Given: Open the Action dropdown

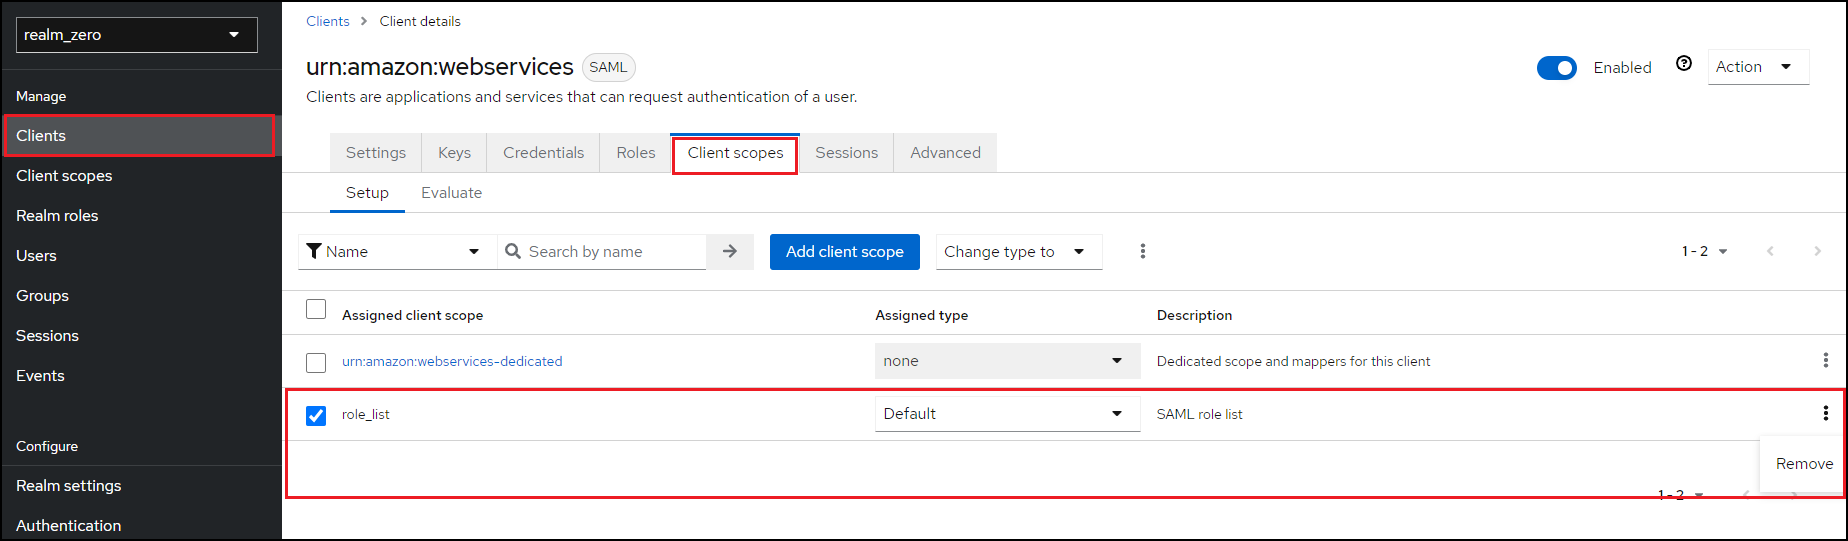Looking at the screenshot, I should (1758, 67).
